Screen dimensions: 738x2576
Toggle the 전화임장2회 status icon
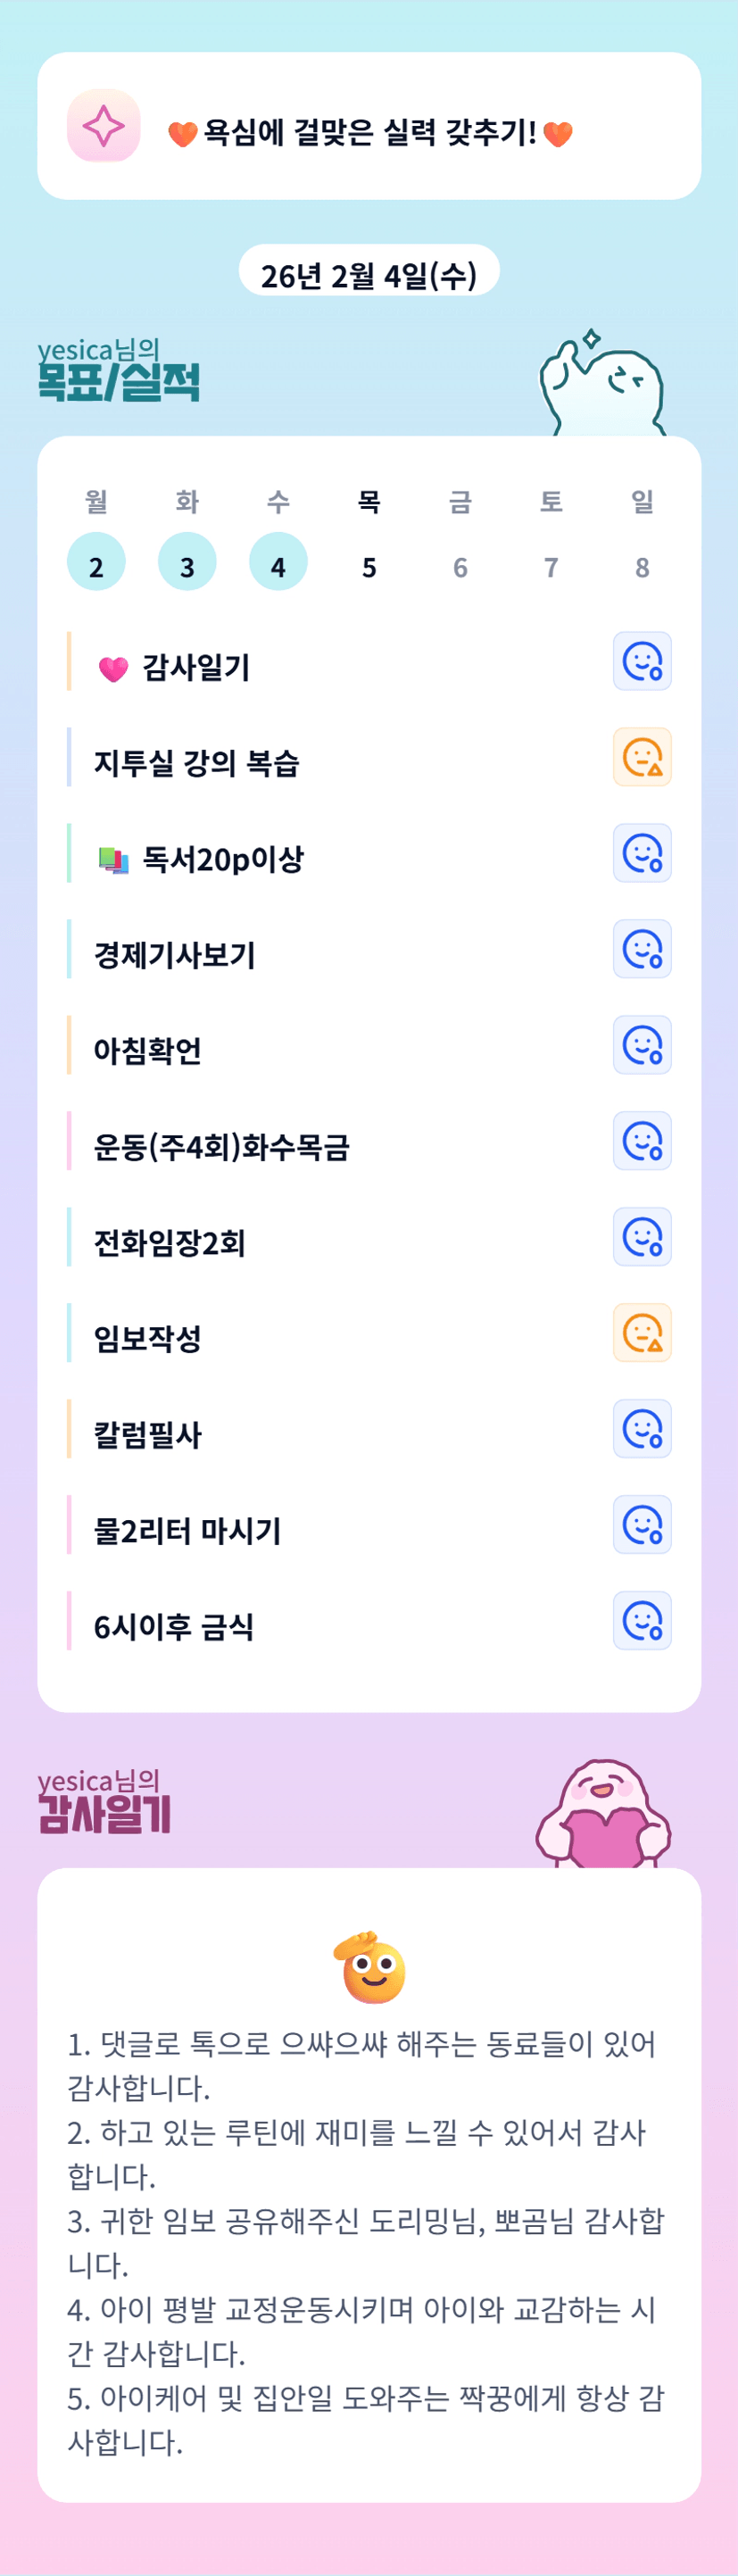[642, 1238]
